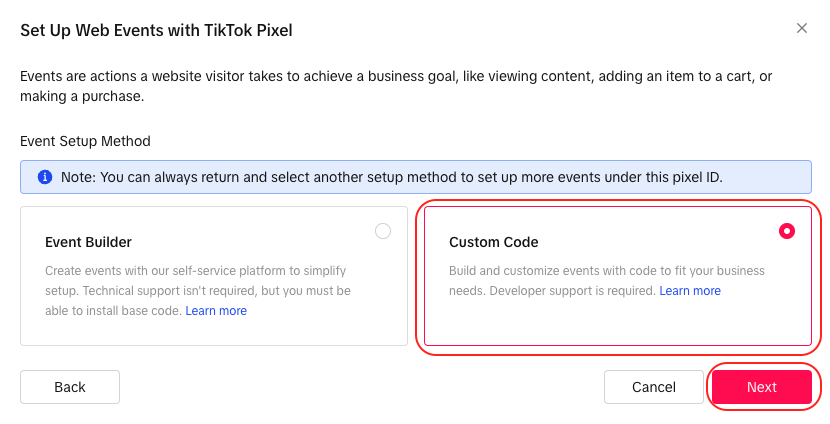Click the pixel ID note text
Viewport: 830px width, 424px height.
point(392,177)
